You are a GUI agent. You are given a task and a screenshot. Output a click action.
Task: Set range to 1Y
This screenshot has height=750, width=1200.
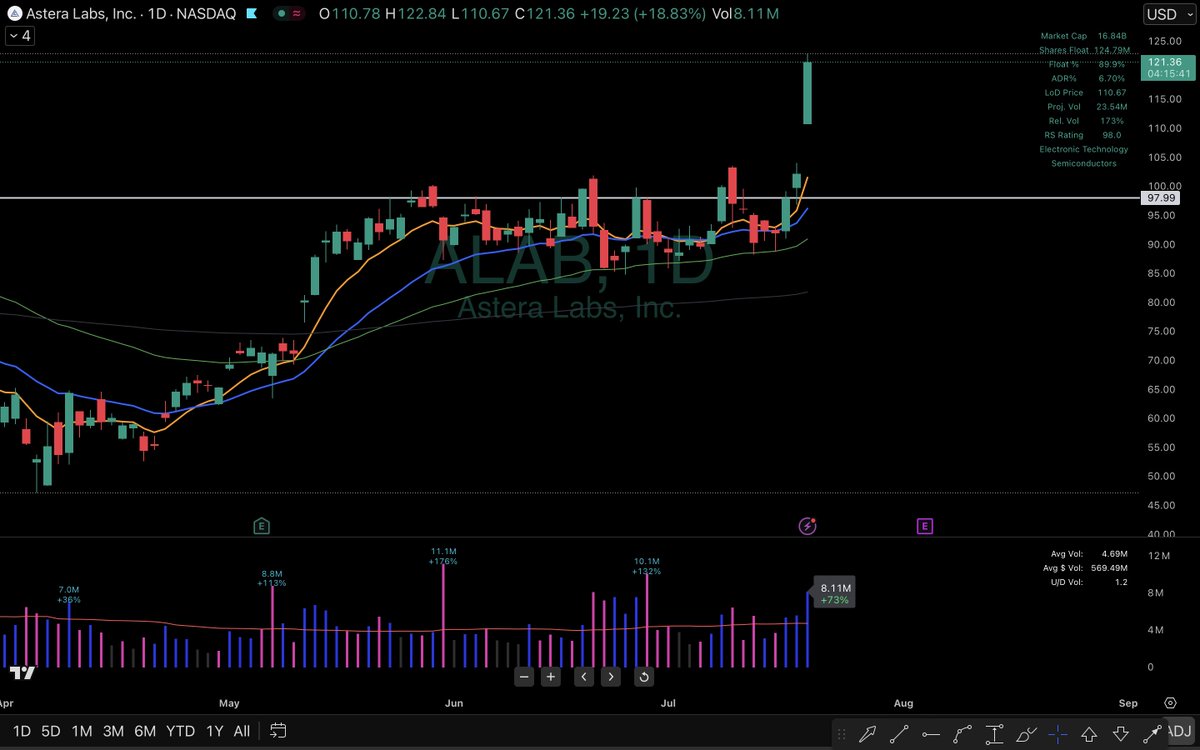(x=214, y=731)
